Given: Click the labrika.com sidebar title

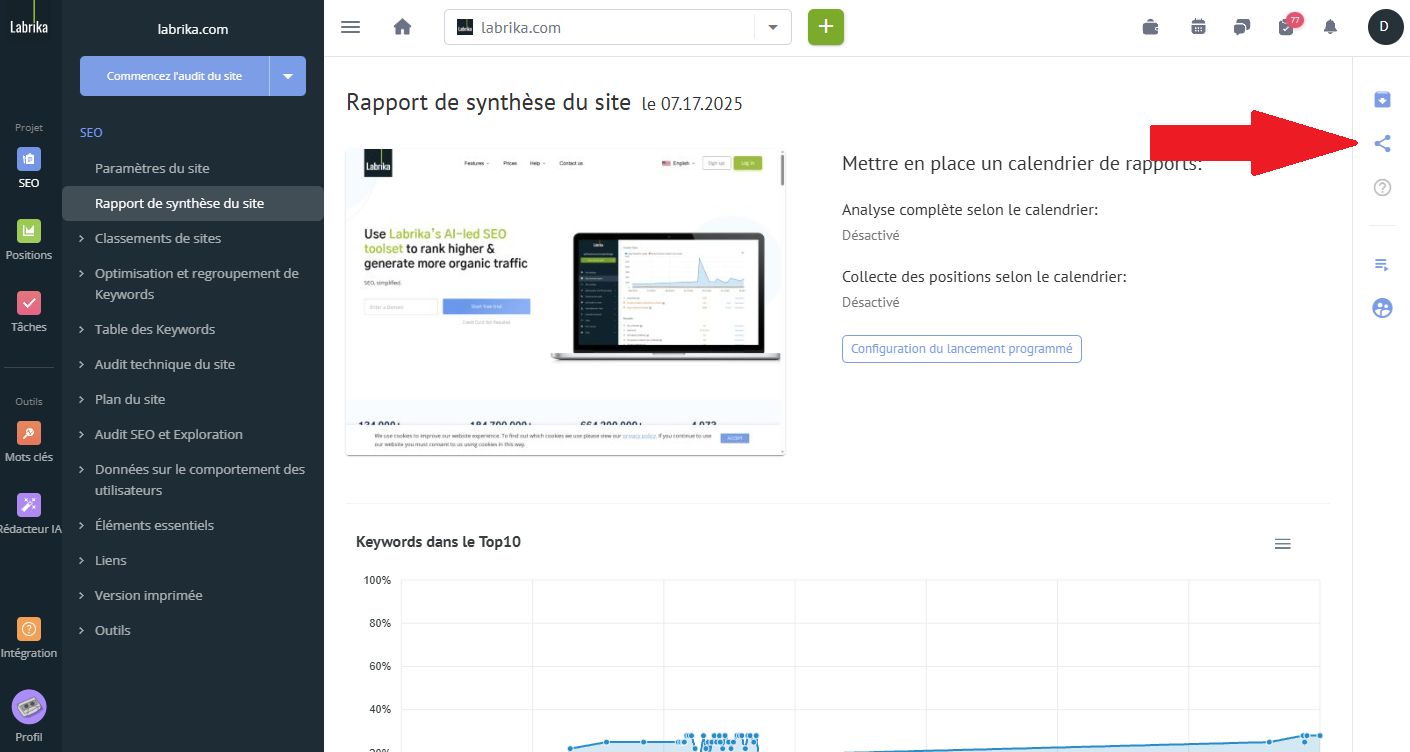Looking at the screenshot, I should 193,29.
